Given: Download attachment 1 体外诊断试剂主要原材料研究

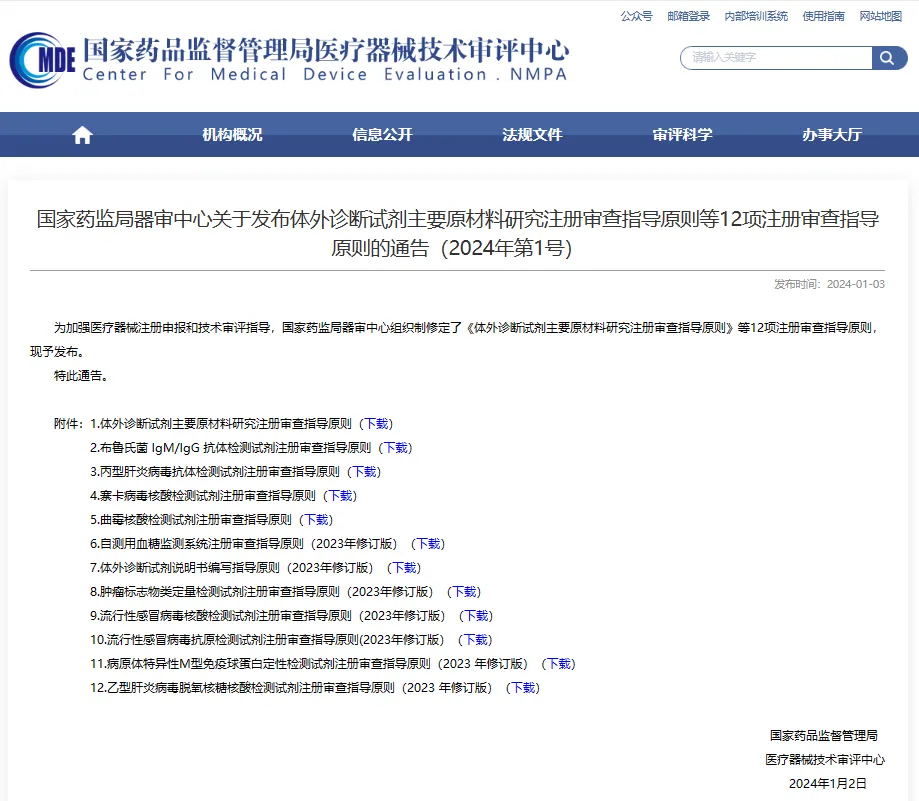Looking at the screenshot, I should coord(376,424).
